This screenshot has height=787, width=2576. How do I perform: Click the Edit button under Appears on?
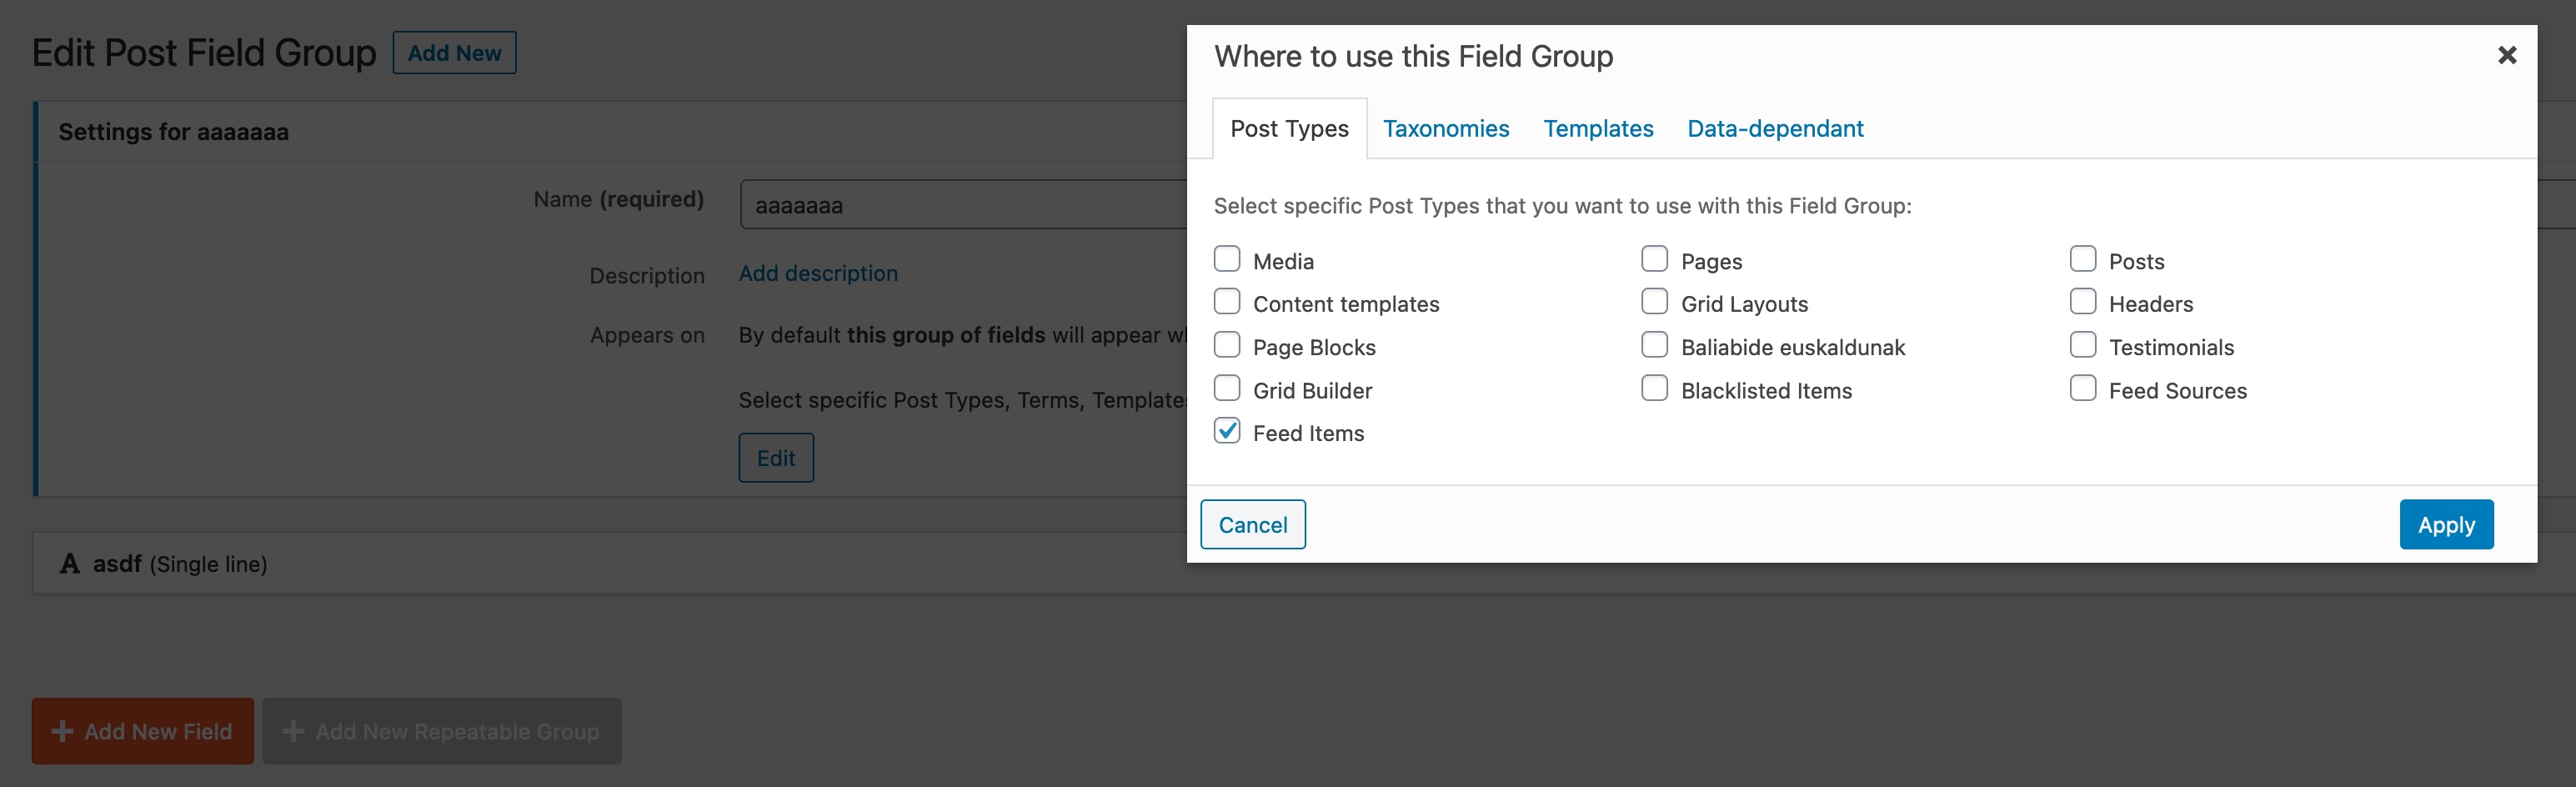[x=776, y=458]
